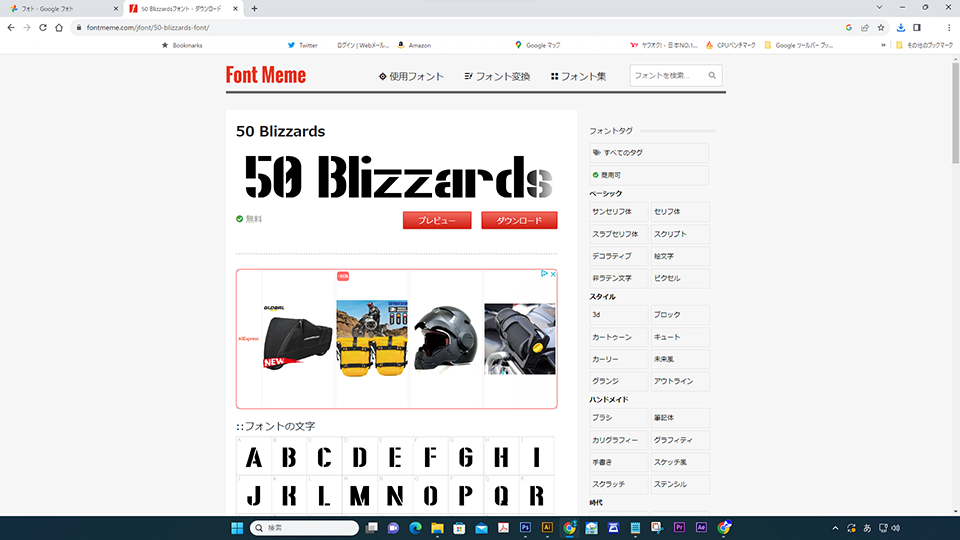Open Premiere Pro from the taskbar

pos(680,527)
